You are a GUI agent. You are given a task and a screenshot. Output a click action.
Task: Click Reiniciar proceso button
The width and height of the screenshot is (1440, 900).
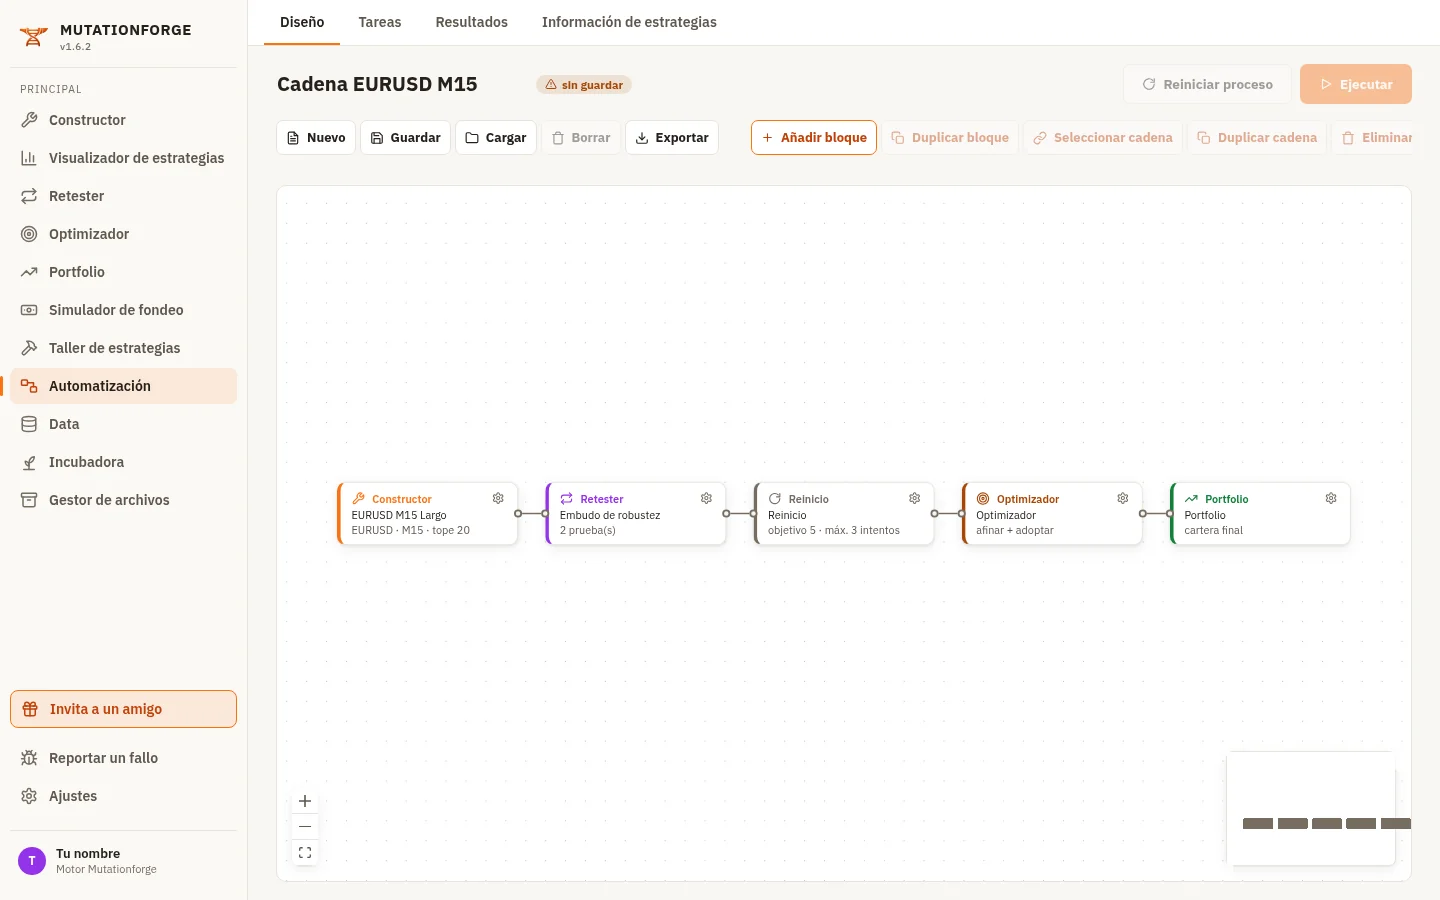[1208, 85]
